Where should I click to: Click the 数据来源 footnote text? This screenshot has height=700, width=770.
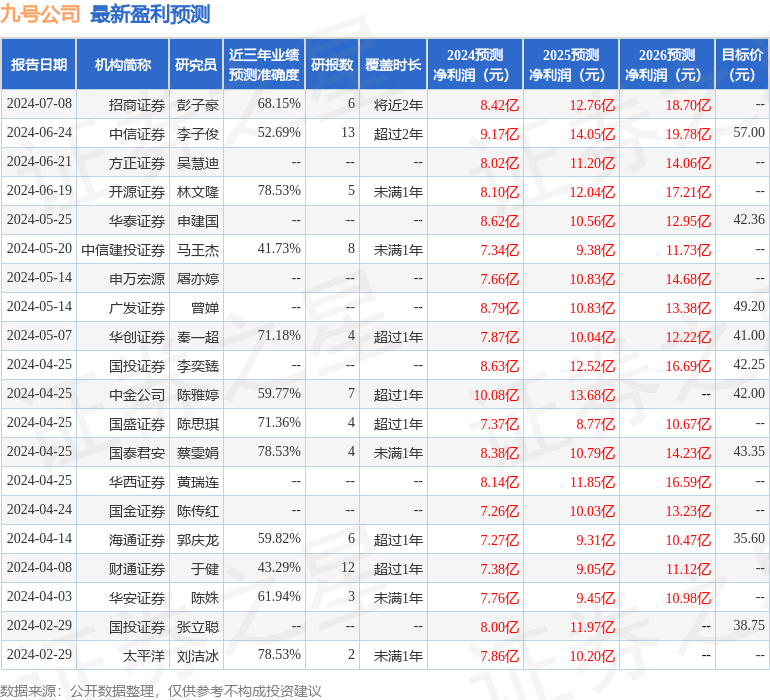pyautogui.click(x=161, y=691)
